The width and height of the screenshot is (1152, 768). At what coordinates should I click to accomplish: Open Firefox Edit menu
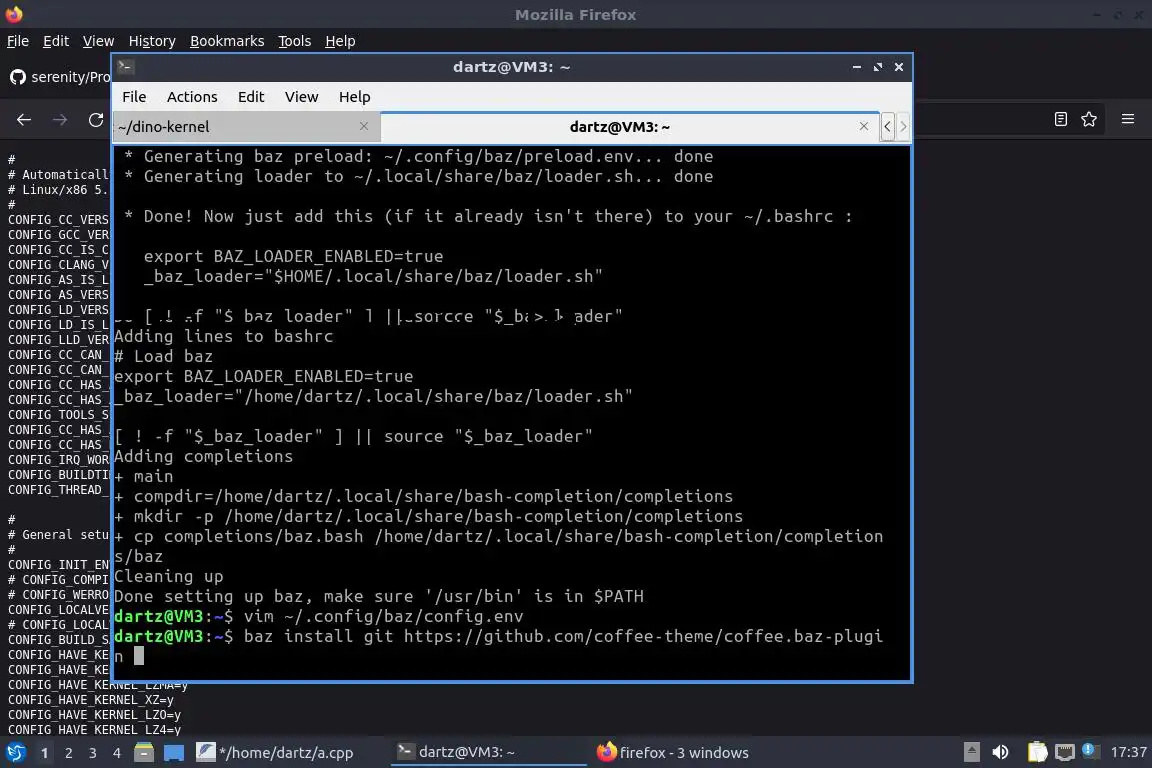[56, 41]
